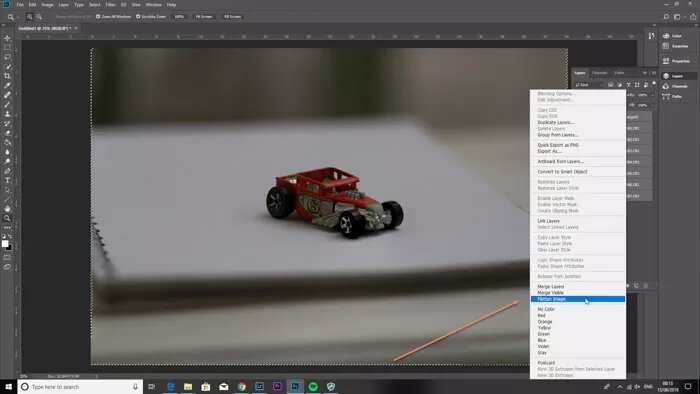The height and width of the screenshot is (394, 700).
Task: Open the Swatches panel icon
Action: (675, 46)
